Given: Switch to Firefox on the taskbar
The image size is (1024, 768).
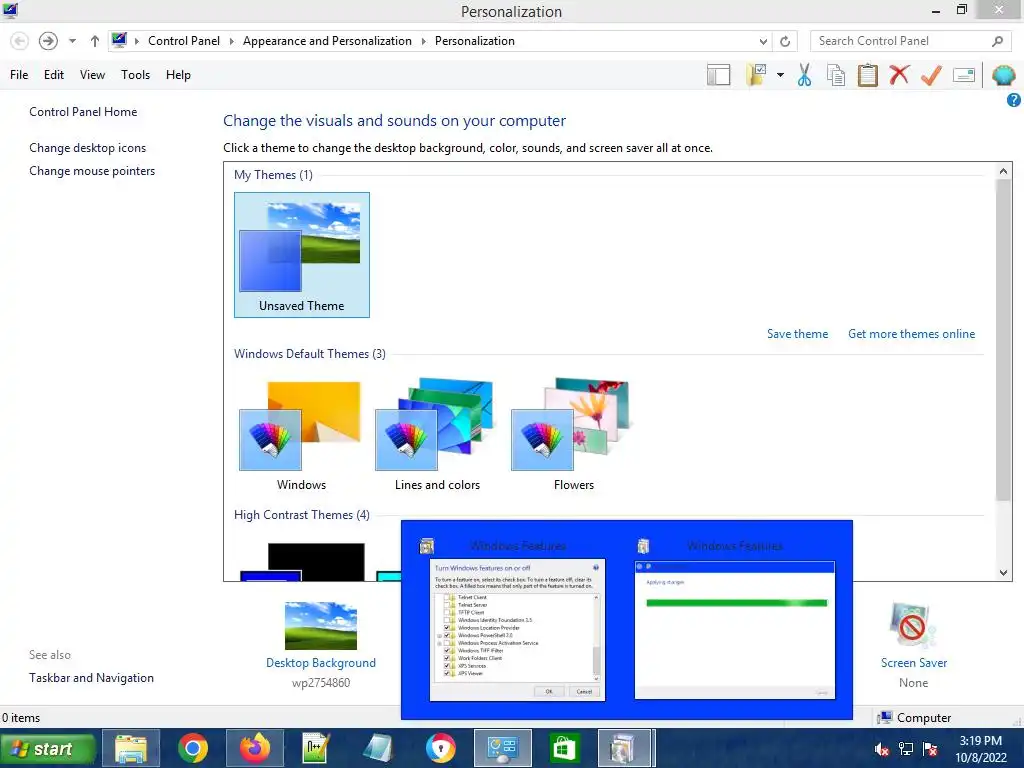Looking at the screenshot, I should pos(255,748).
